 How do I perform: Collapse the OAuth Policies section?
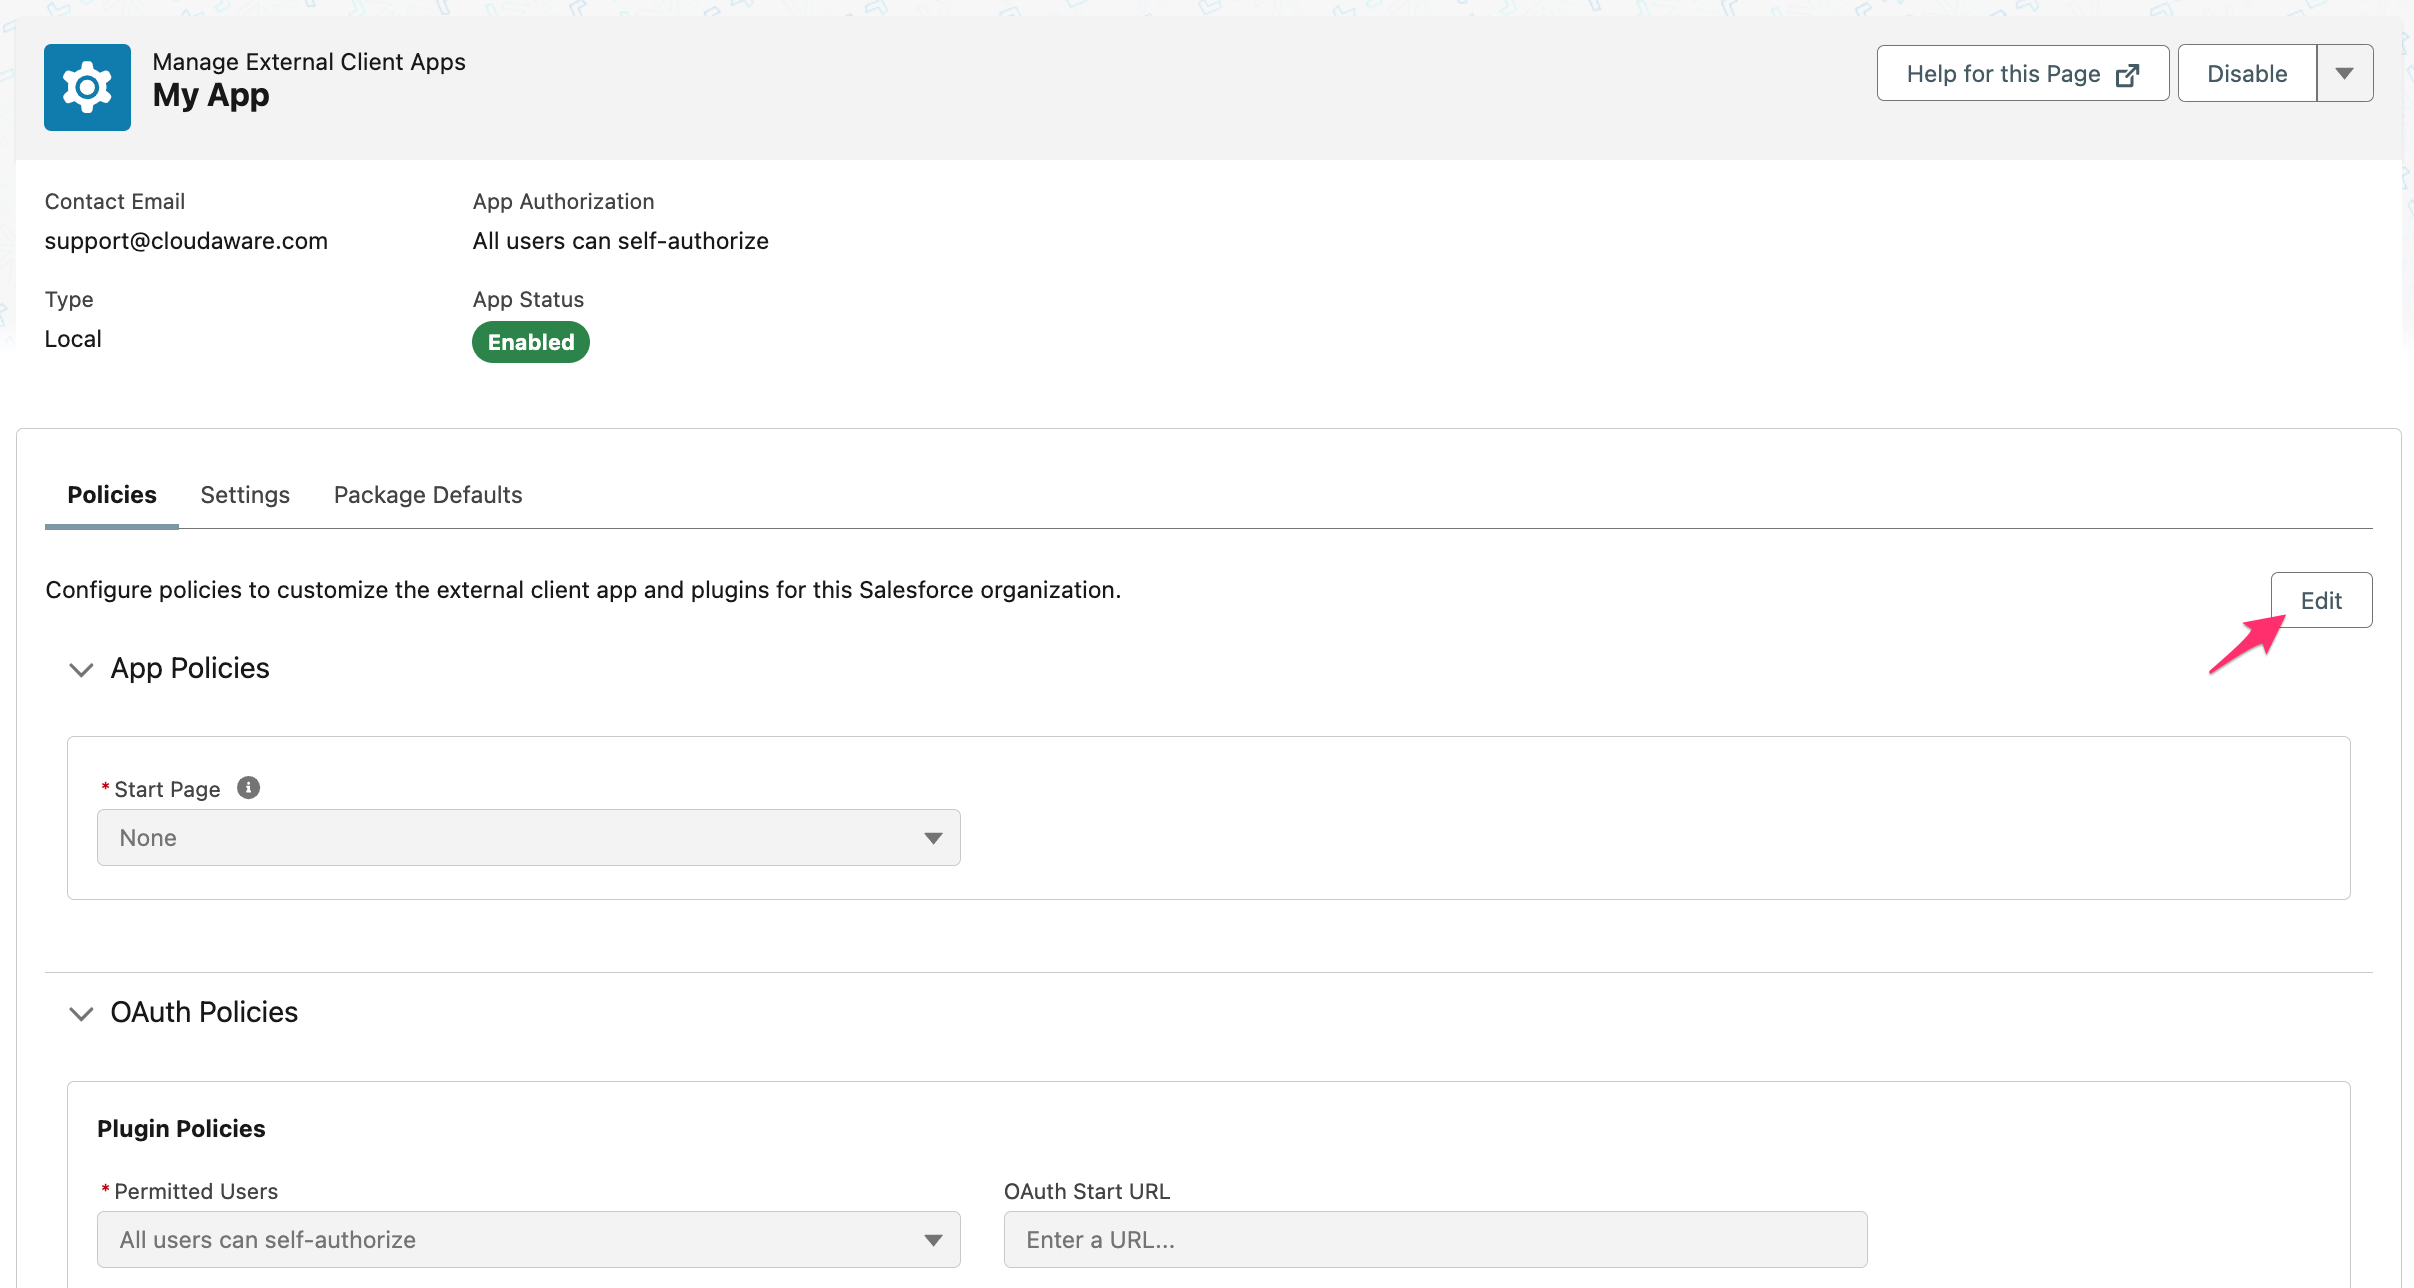pyautogui.click(x=81, y=1014)
